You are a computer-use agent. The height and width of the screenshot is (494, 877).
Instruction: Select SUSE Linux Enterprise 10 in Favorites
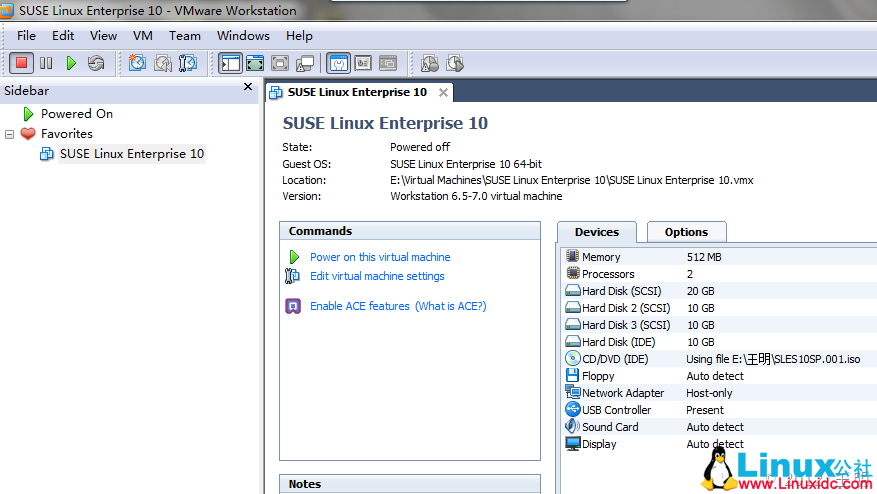click(132, 154)
